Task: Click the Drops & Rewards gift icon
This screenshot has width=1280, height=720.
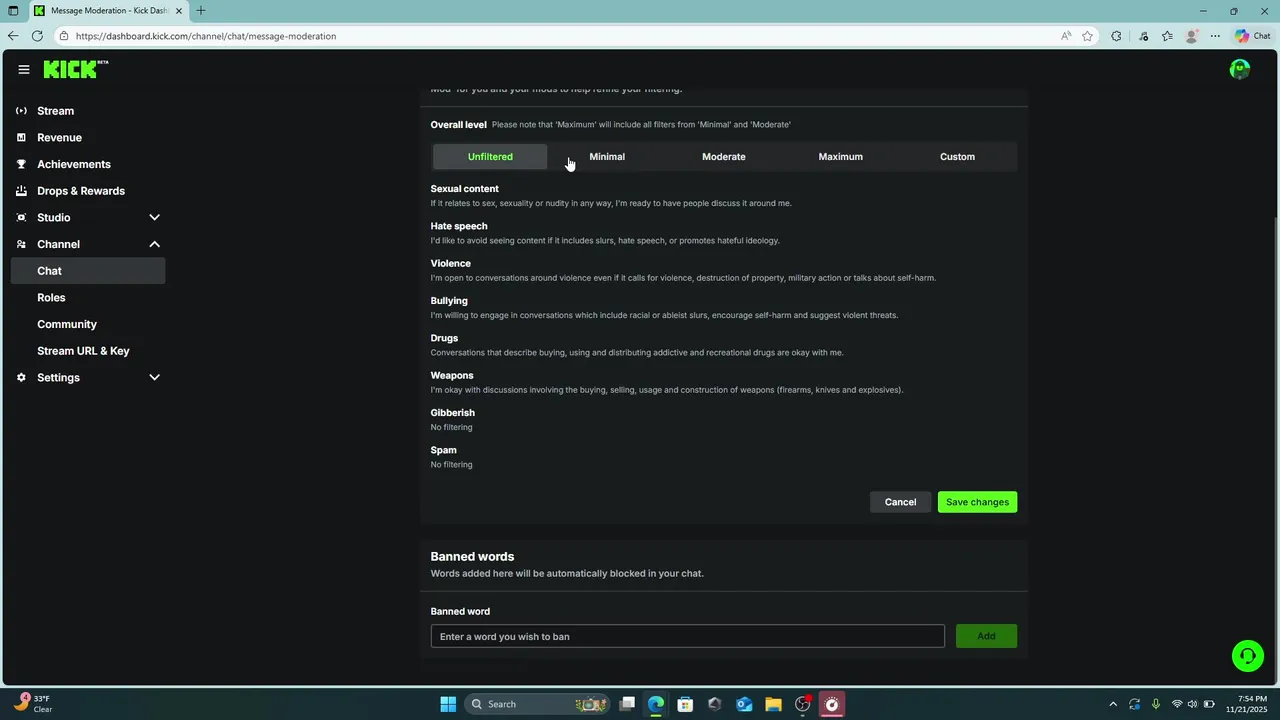Action: coord(21,191)
